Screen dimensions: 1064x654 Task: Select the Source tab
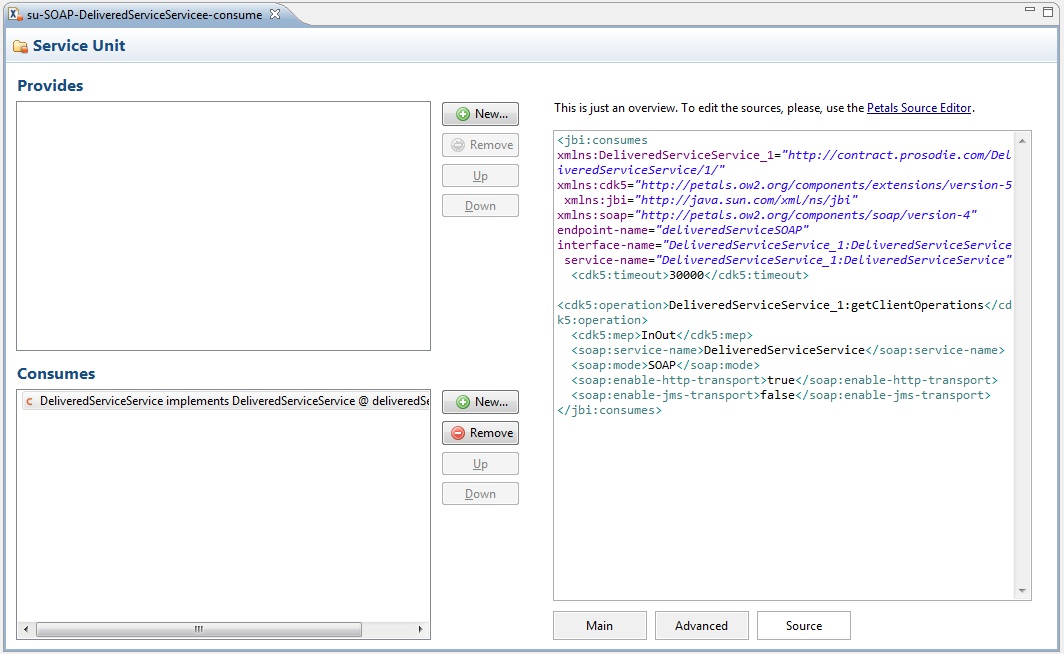[x=803, y=626]
